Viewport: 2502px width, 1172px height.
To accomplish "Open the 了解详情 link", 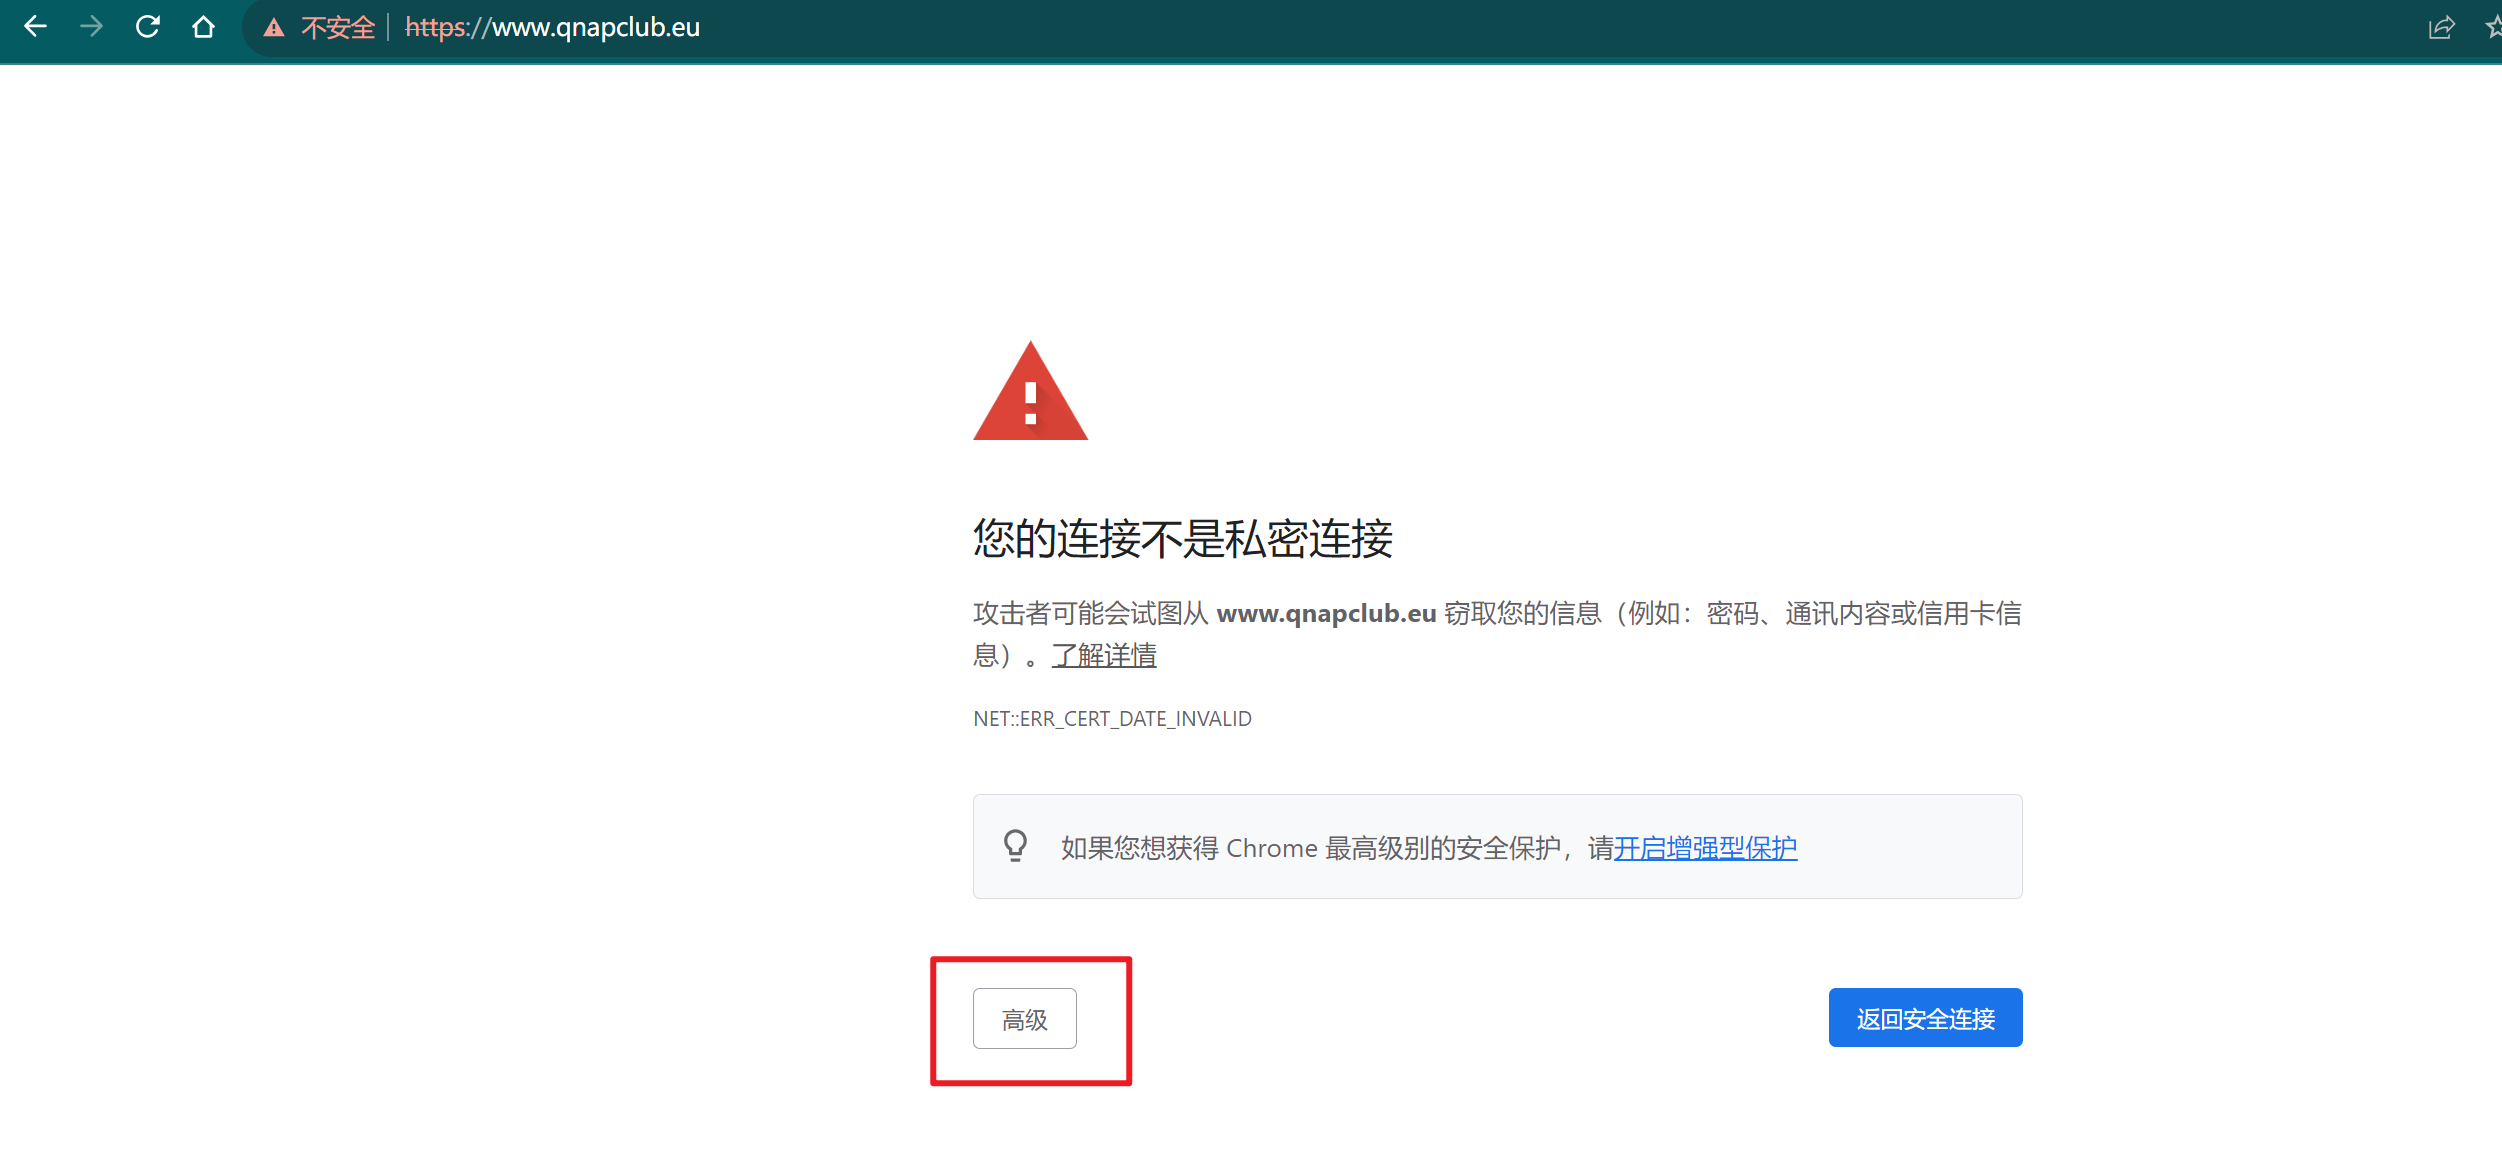I will pos(1104,656).
